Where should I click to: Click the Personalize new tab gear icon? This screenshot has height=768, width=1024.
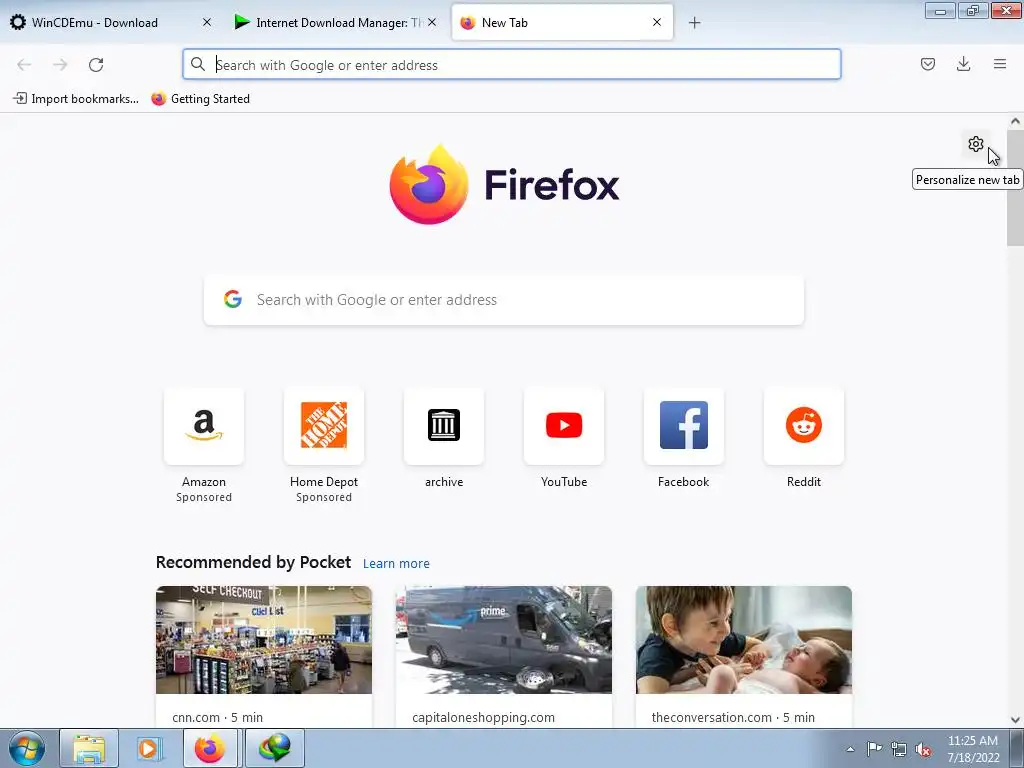(x=976, y=144)
